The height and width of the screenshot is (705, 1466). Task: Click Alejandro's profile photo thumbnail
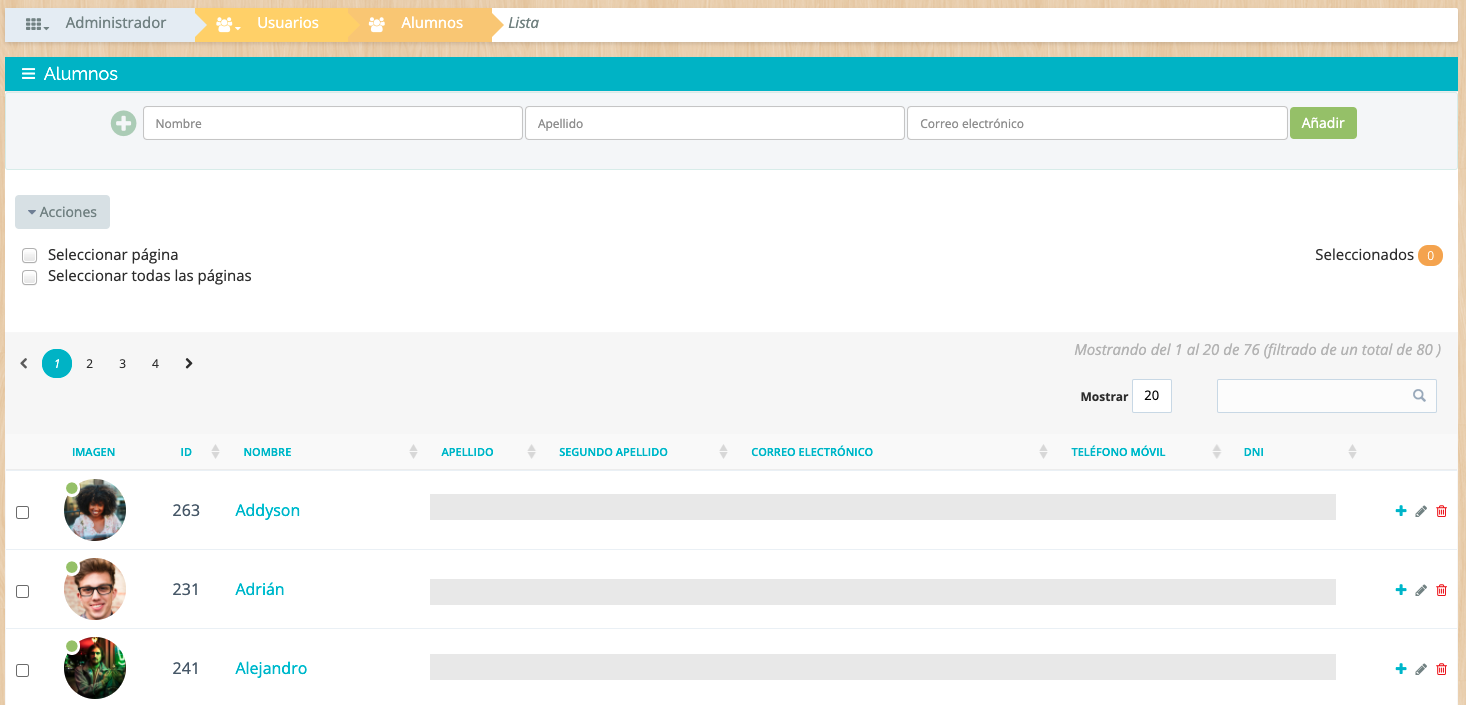95,668
